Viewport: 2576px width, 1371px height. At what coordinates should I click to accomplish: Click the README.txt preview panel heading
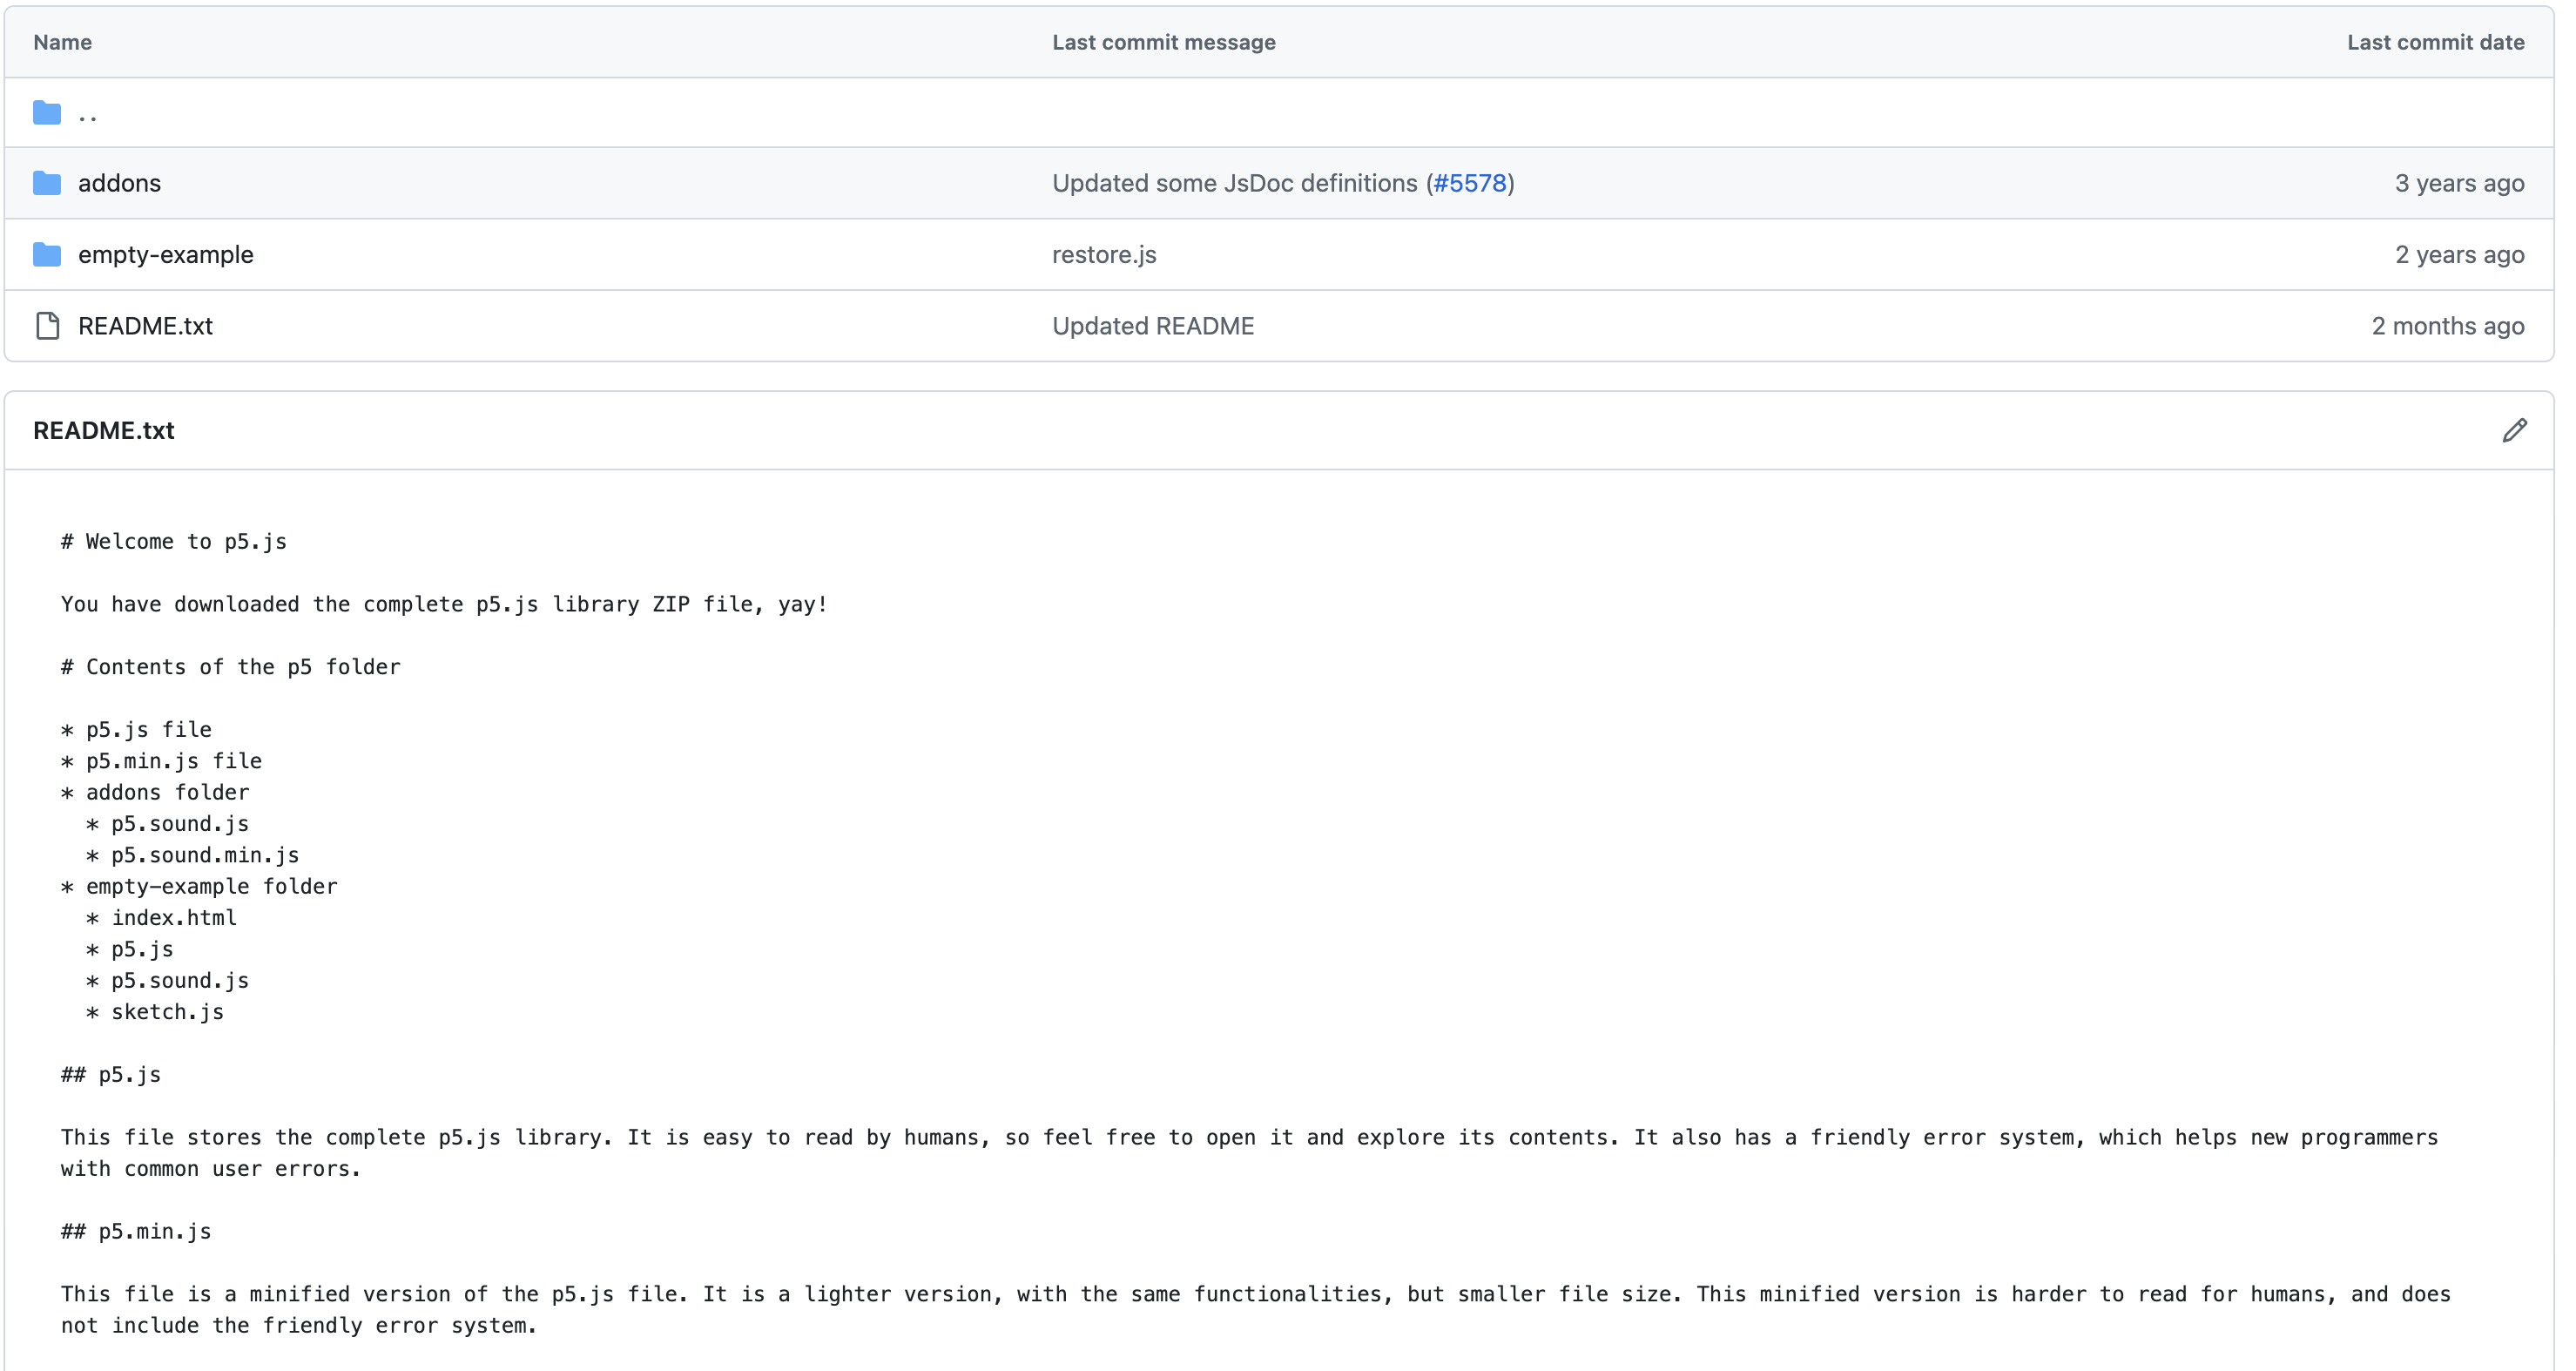click(103, 431)
